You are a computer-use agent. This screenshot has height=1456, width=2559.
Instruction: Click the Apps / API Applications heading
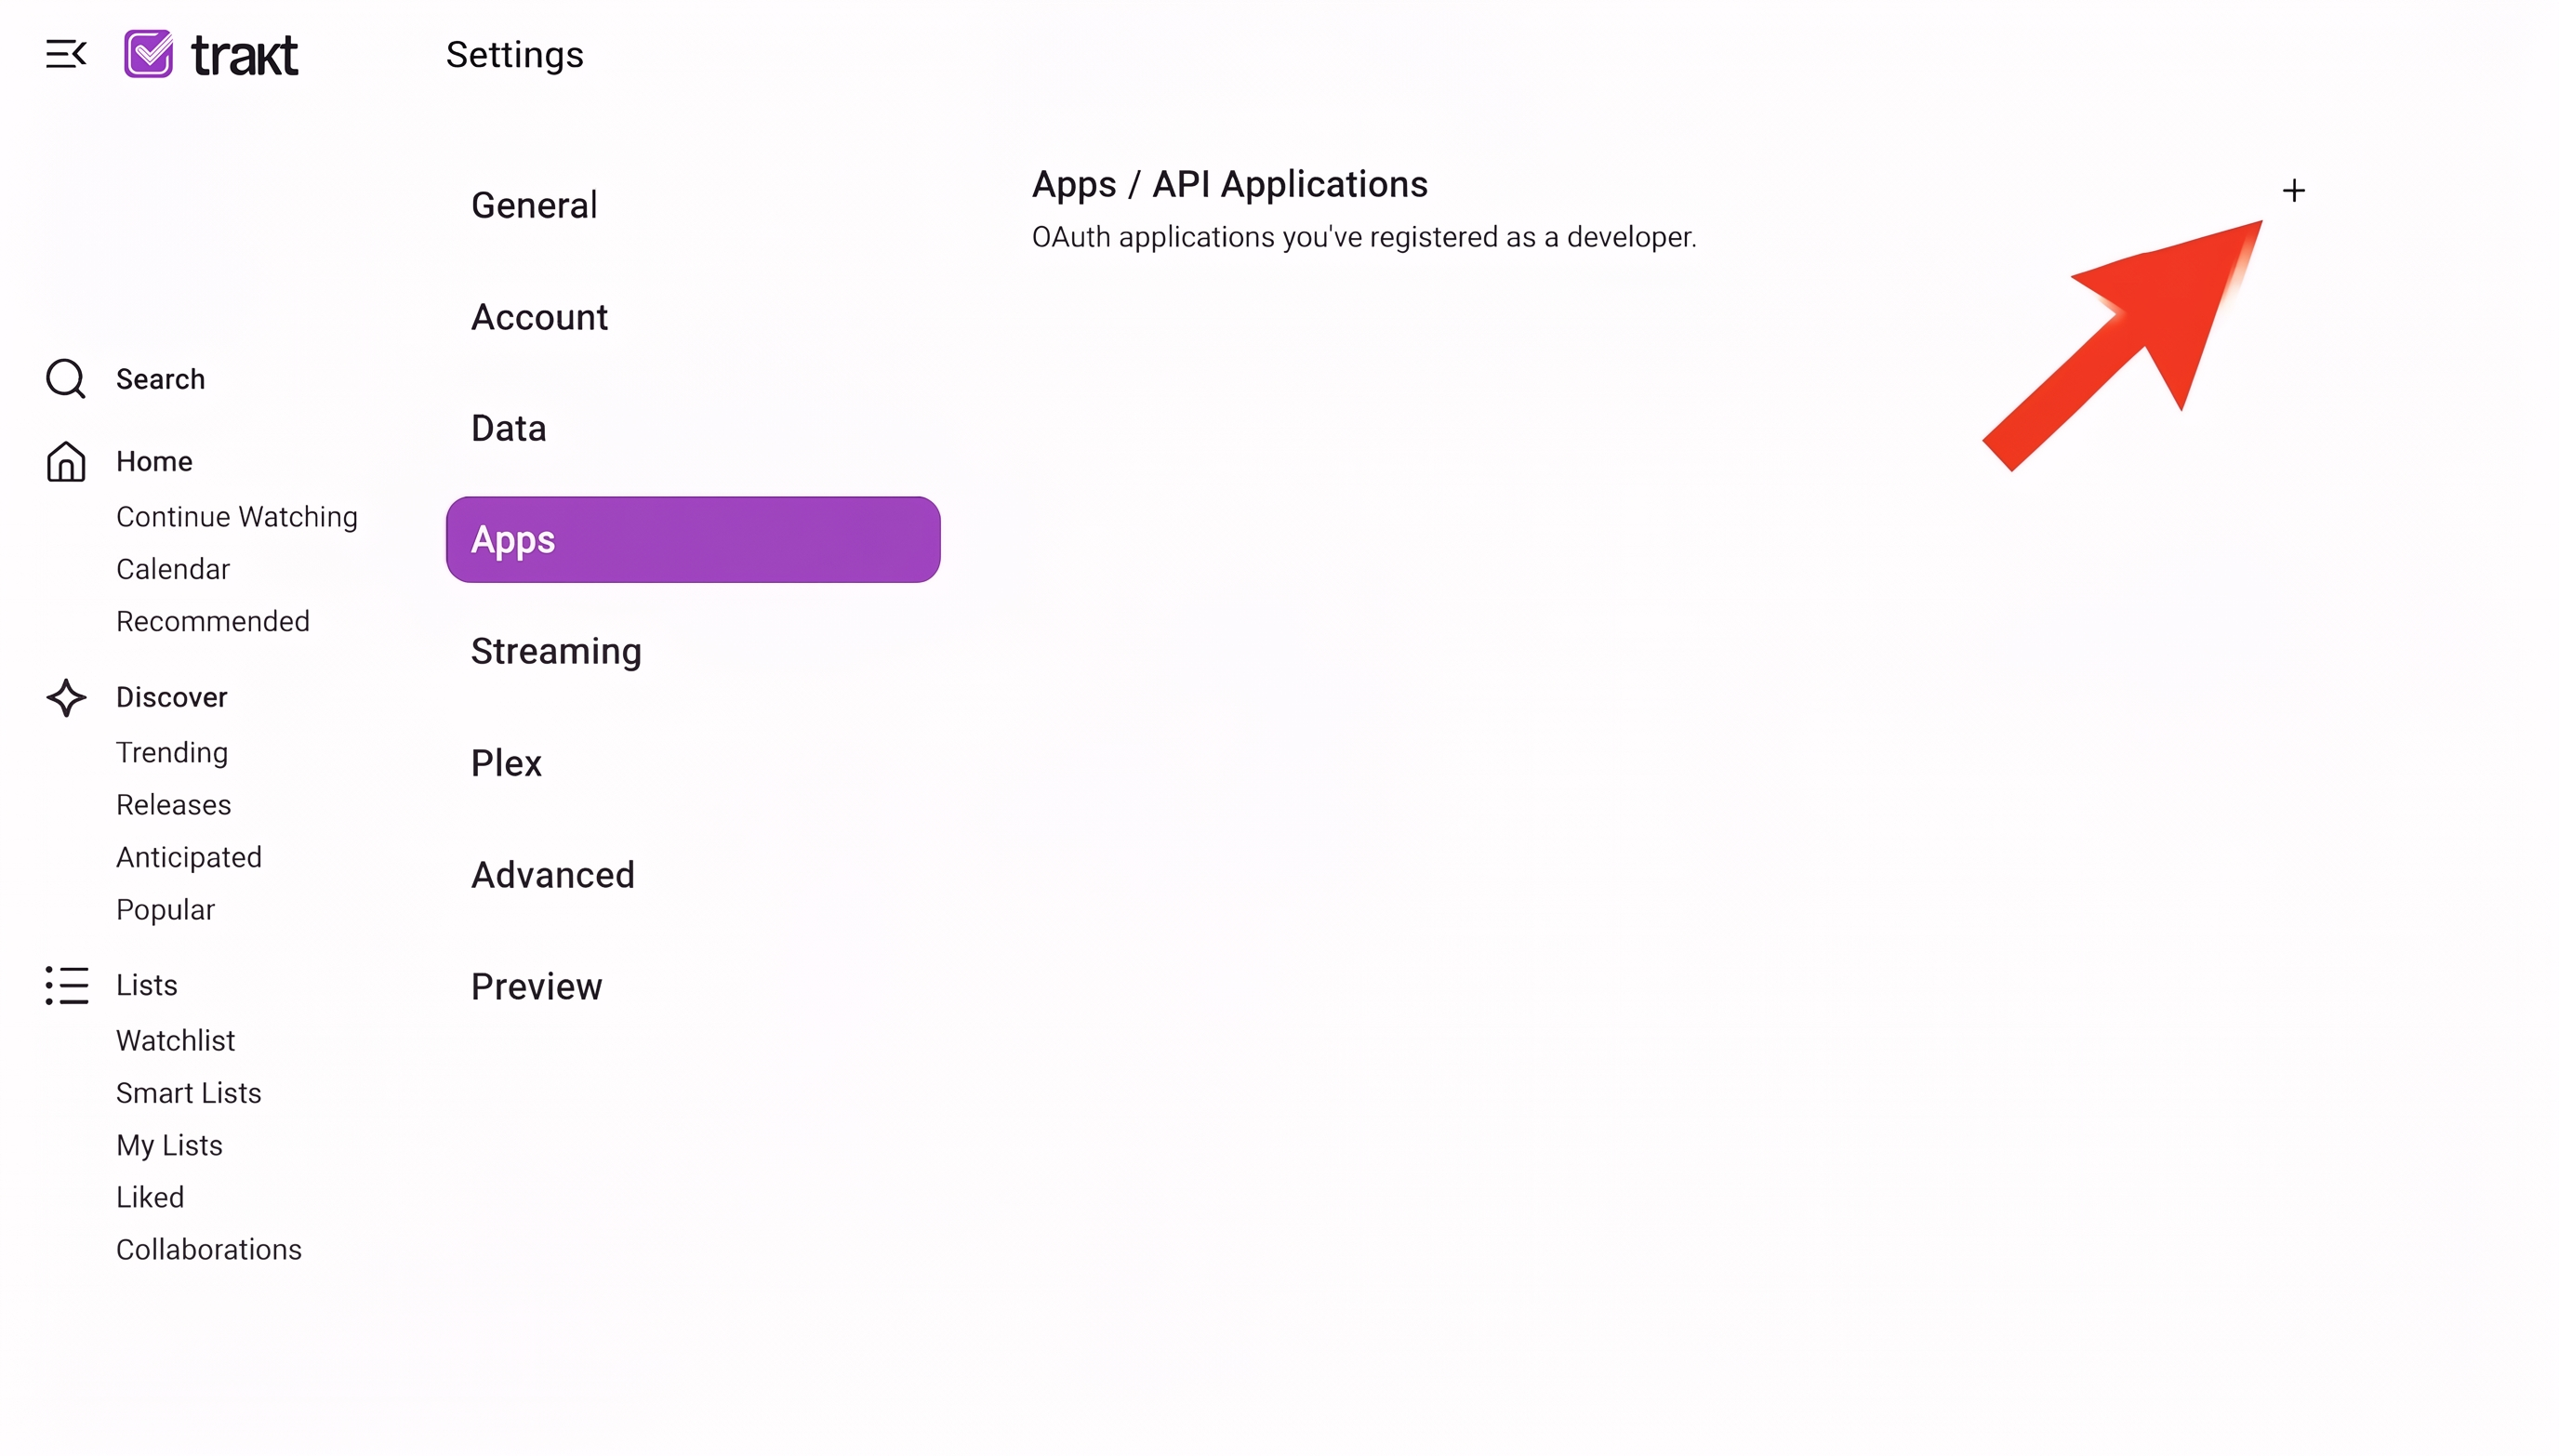(1230, 185)
